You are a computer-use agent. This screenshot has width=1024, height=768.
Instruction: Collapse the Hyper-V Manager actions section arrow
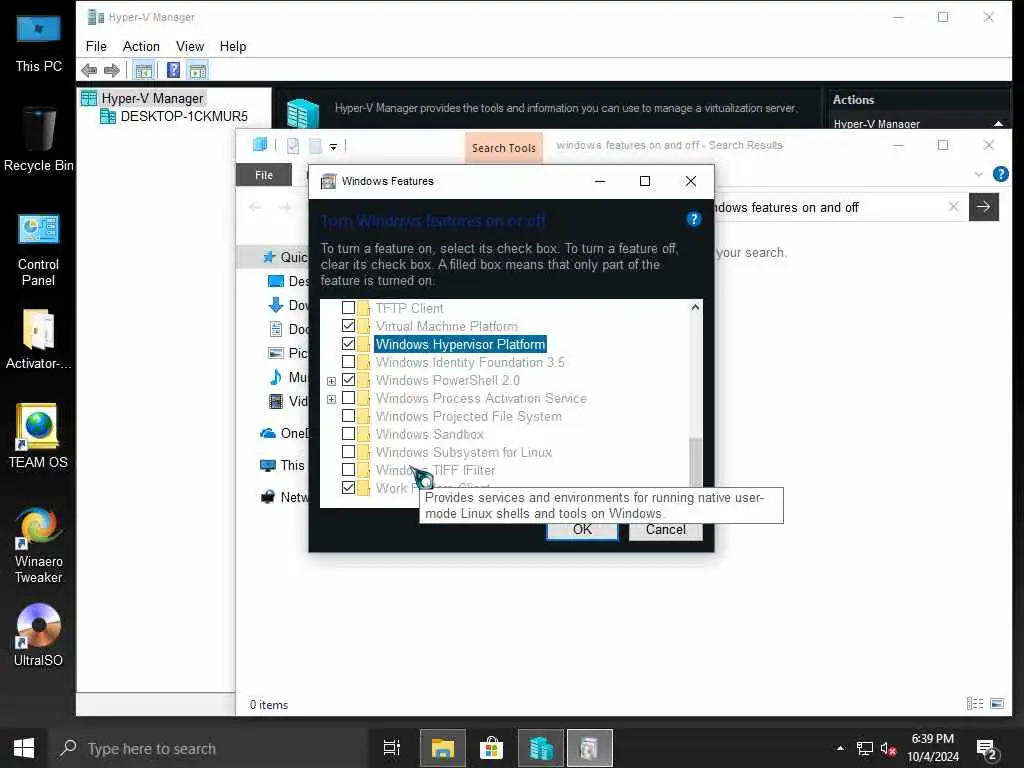pos(998,123)
